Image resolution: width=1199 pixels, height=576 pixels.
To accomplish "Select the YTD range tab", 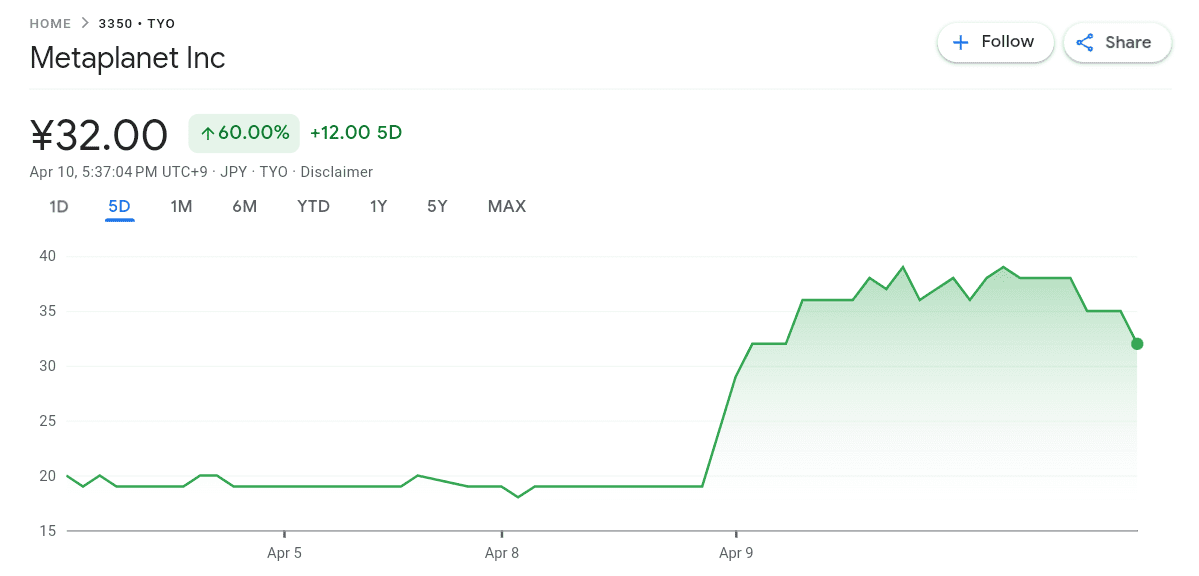I will [x=313, y=207].
